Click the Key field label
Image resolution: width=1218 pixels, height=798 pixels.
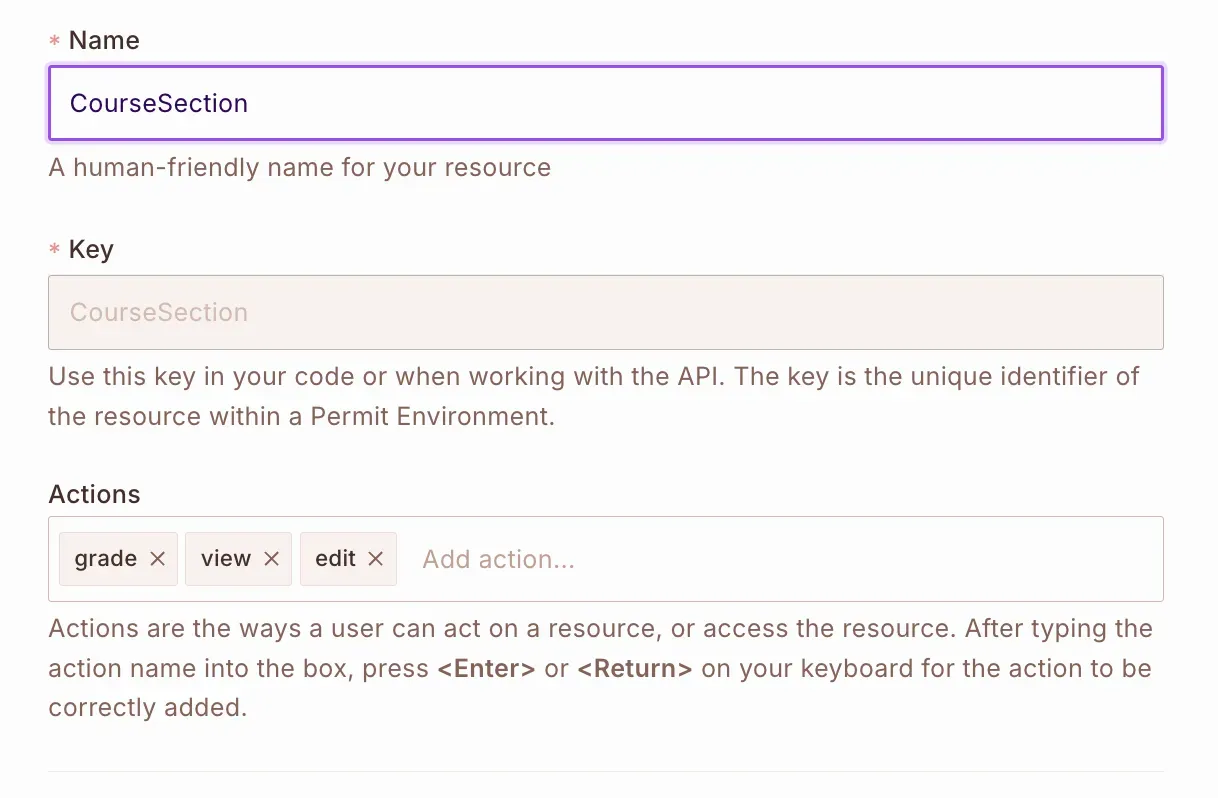[91, 250]
